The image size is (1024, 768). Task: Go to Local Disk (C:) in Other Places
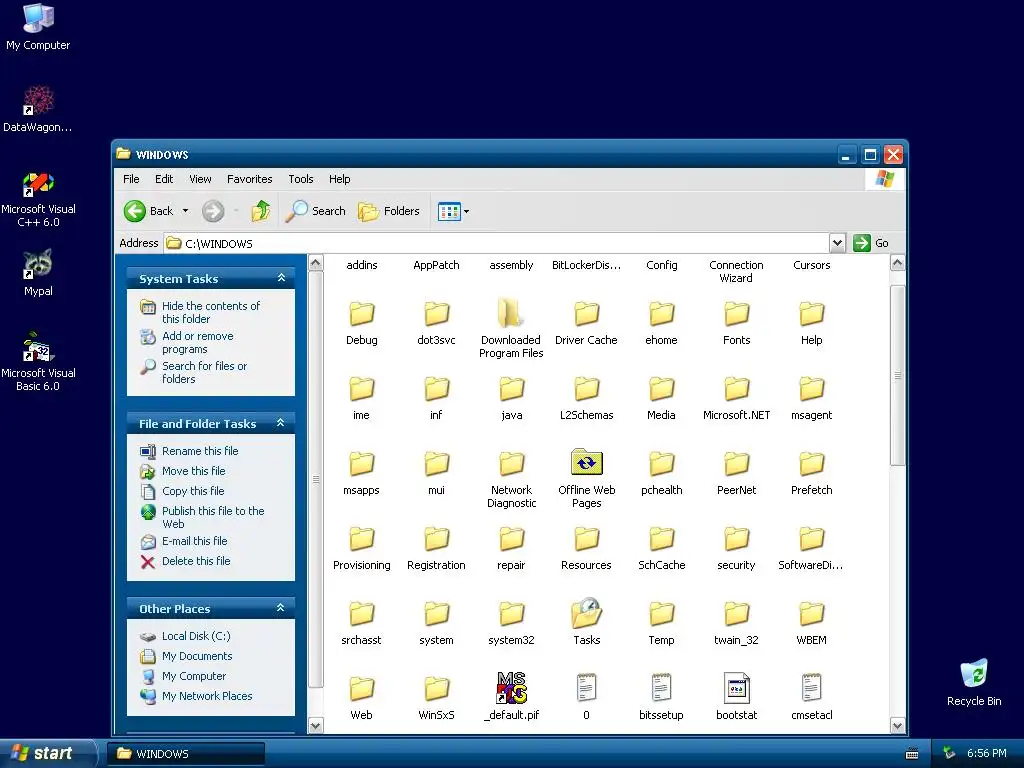(x=196, y=636)
